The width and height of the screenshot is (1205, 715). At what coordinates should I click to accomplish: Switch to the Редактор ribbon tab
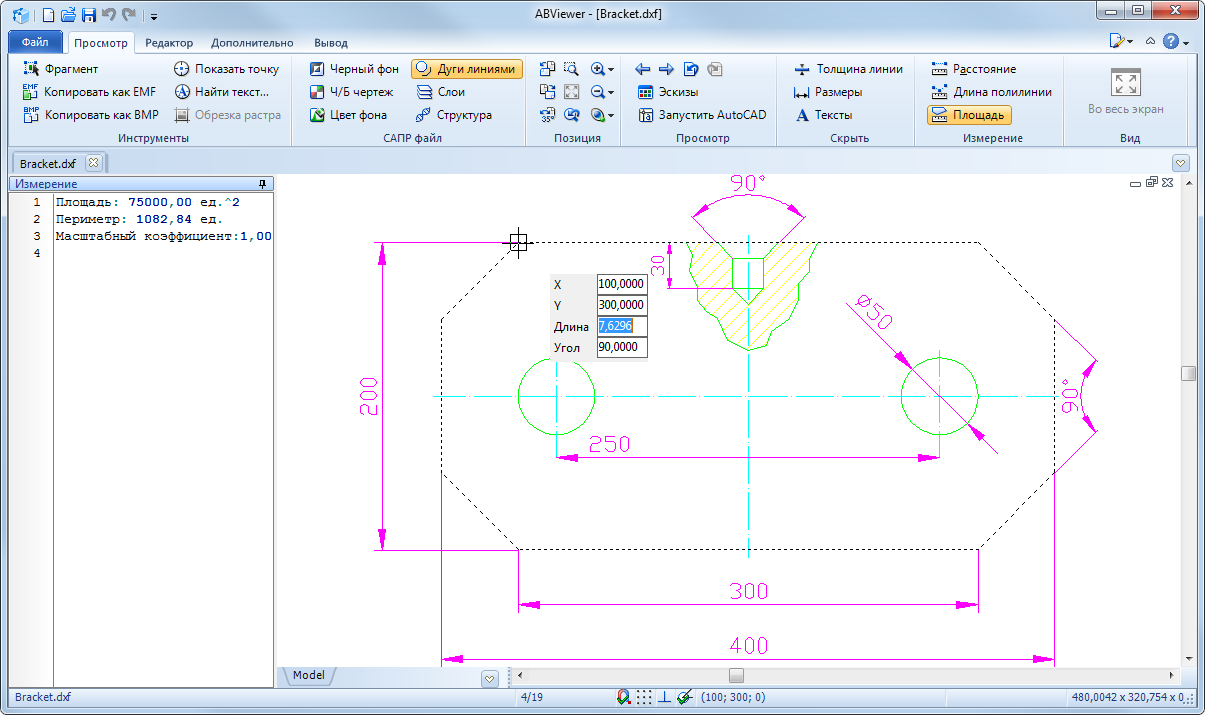(x=168, y=43)
